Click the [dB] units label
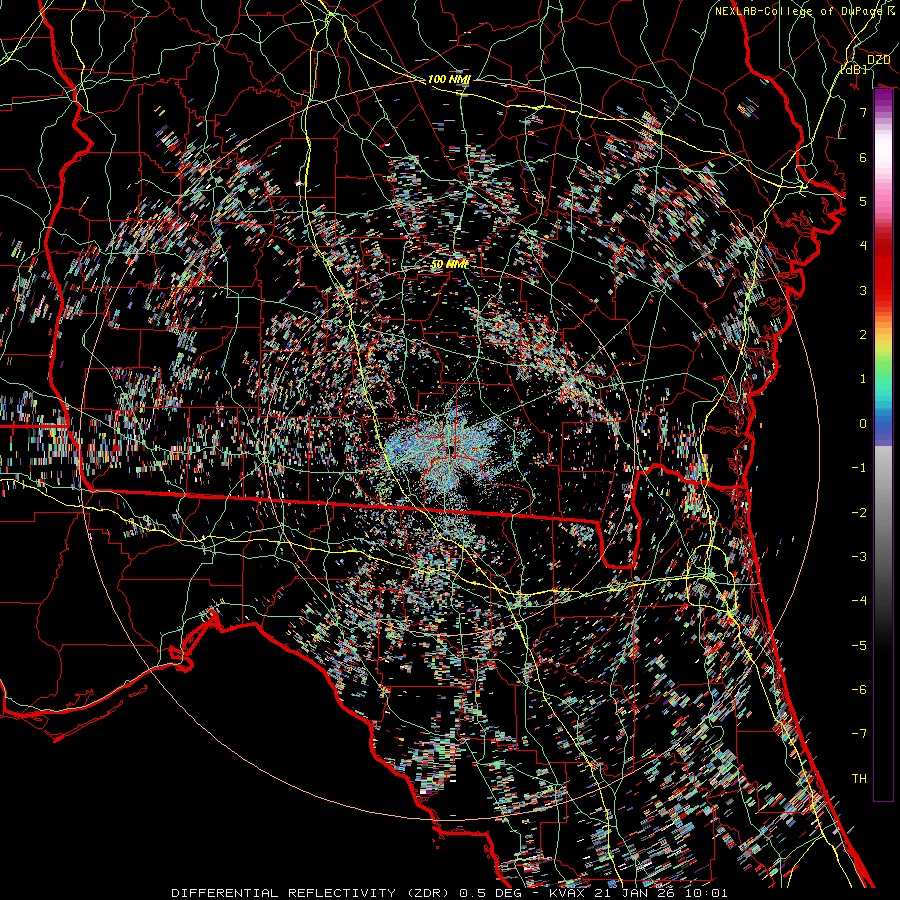 [x=854, y=69]
